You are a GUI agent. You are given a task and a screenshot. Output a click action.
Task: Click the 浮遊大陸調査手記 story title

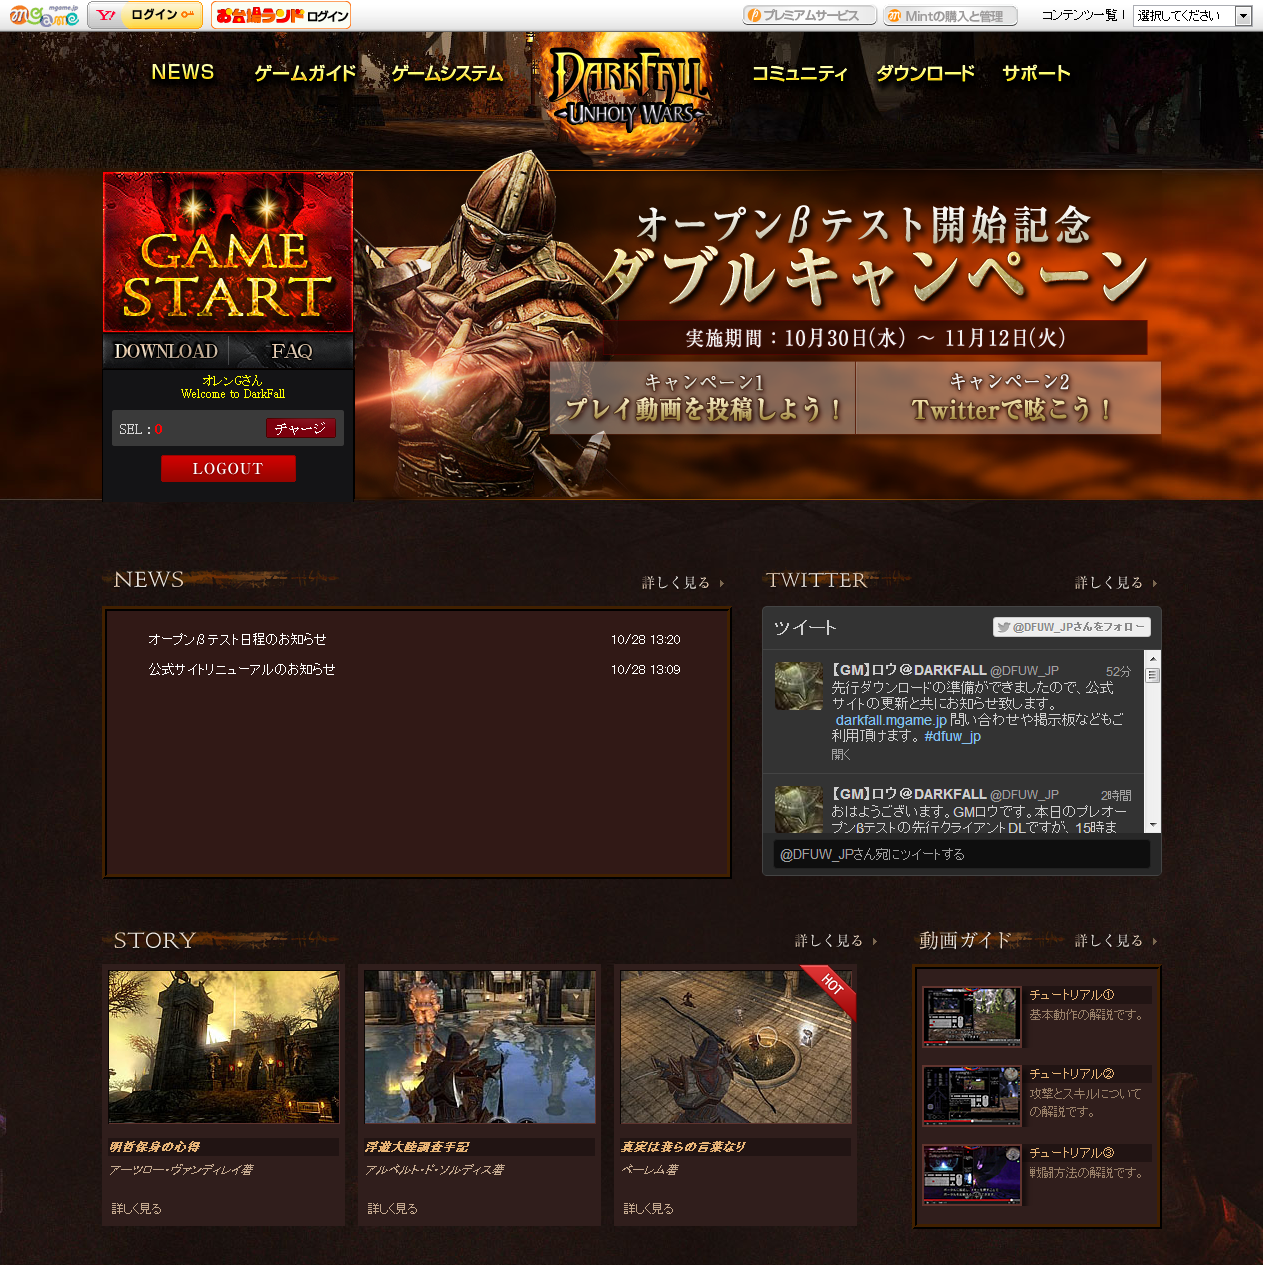point(417,1147)
